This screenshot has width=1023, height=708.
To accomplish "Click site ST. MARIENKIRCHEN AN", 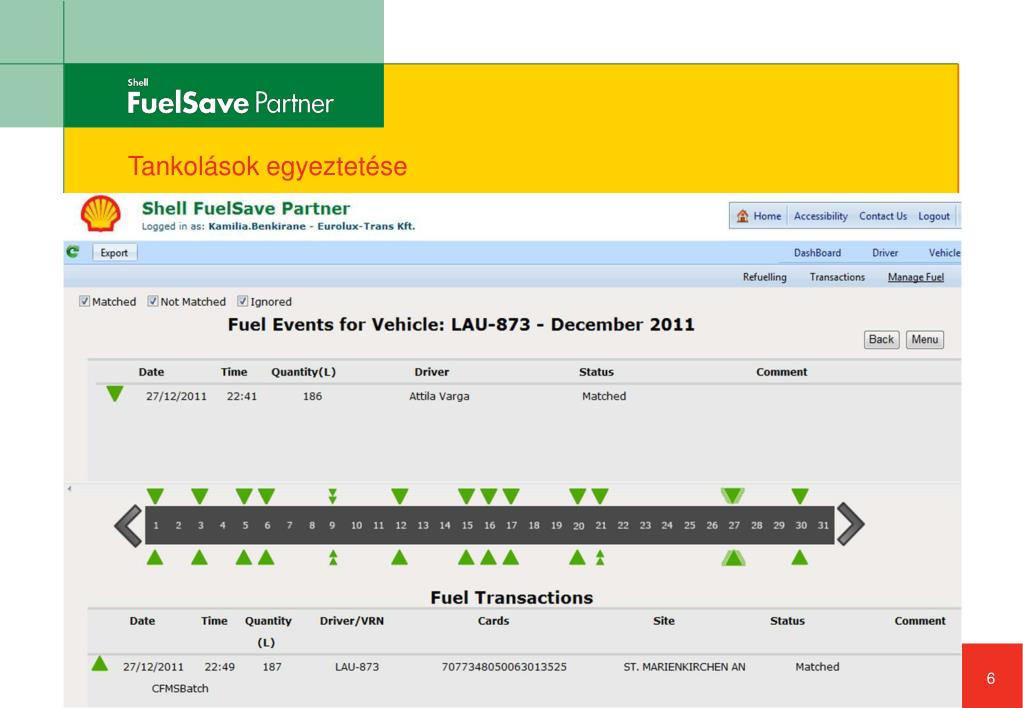I will pos(684,667).
